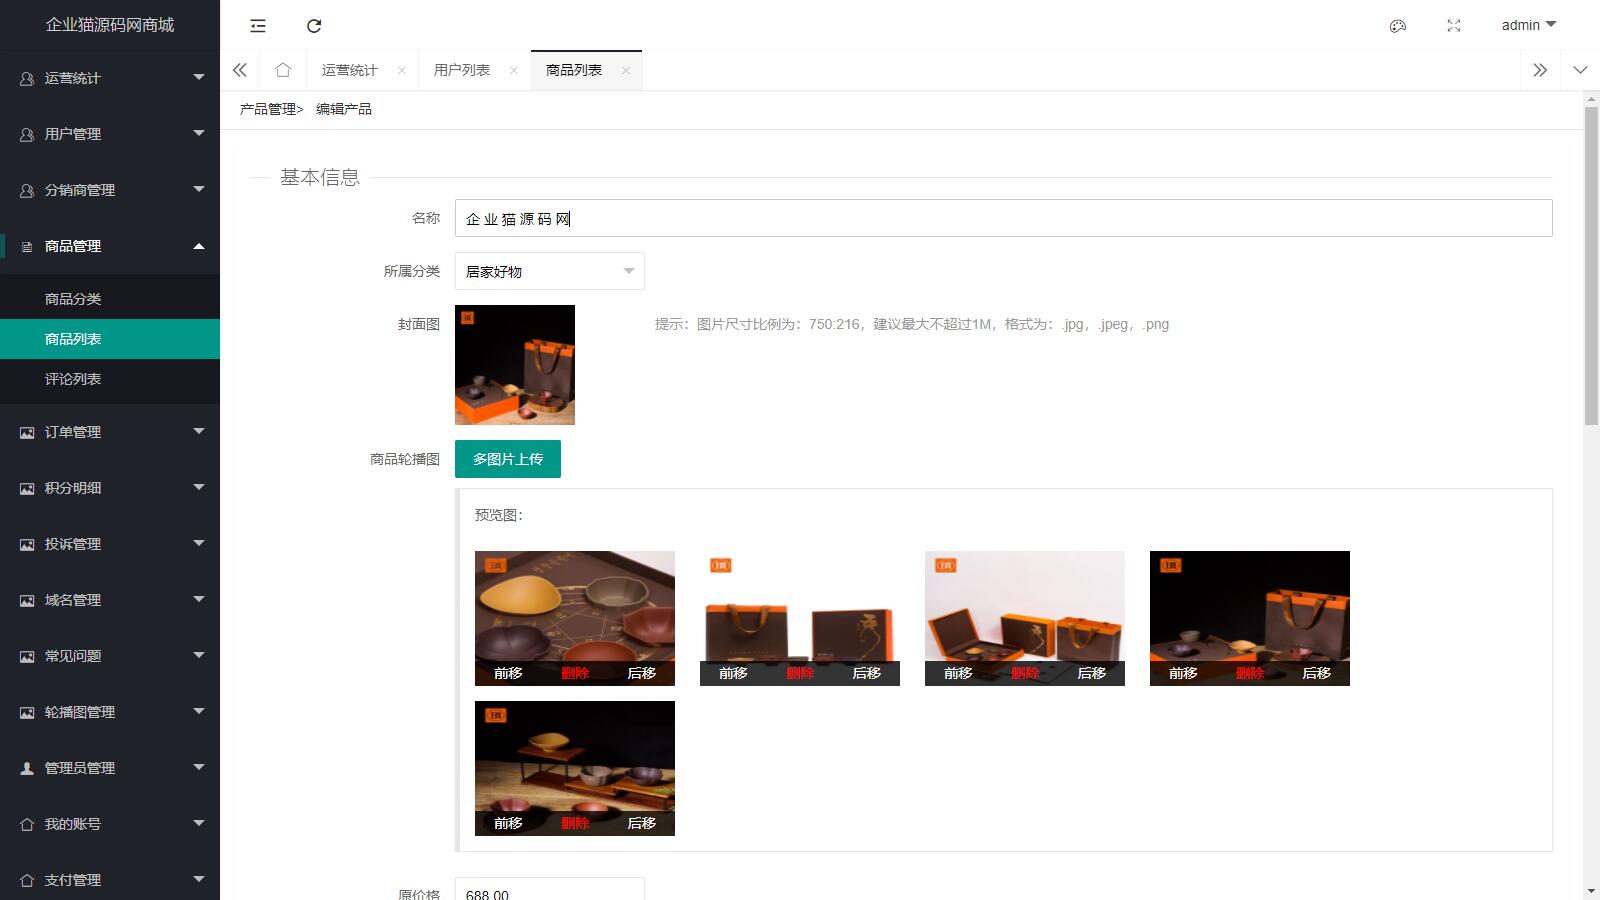Switch to the 运营统计 tab
This screenshot has width=1600, height=900.
(x=349, y=70)
